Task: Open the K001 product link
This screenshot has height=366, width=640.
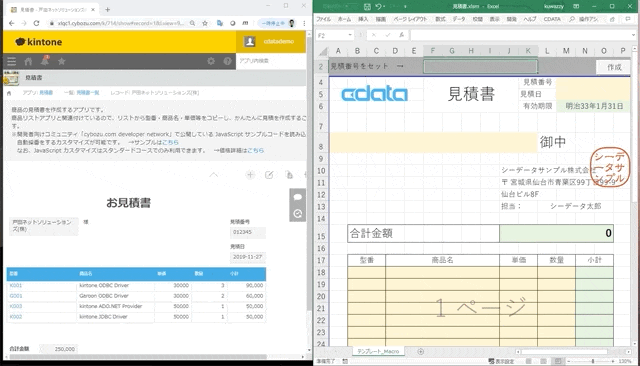Action: (16, 286)
